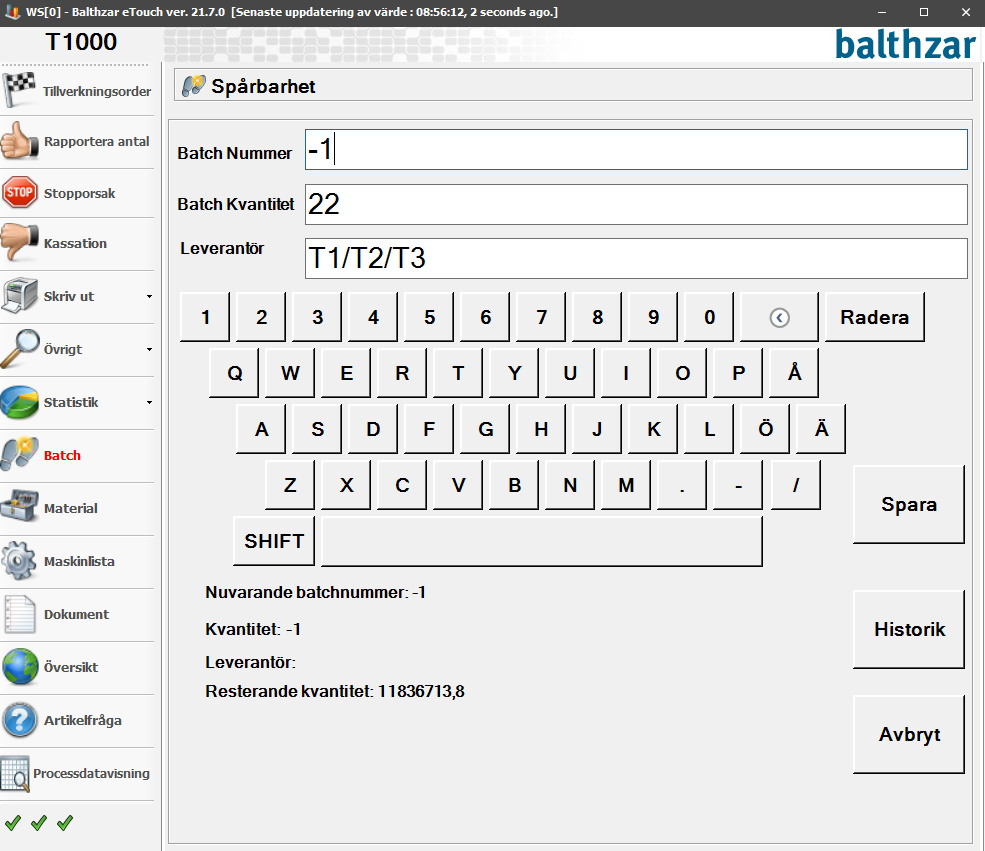Save the batch with Spara
Viewport: 985px width, 851px height.
(908, 504)
